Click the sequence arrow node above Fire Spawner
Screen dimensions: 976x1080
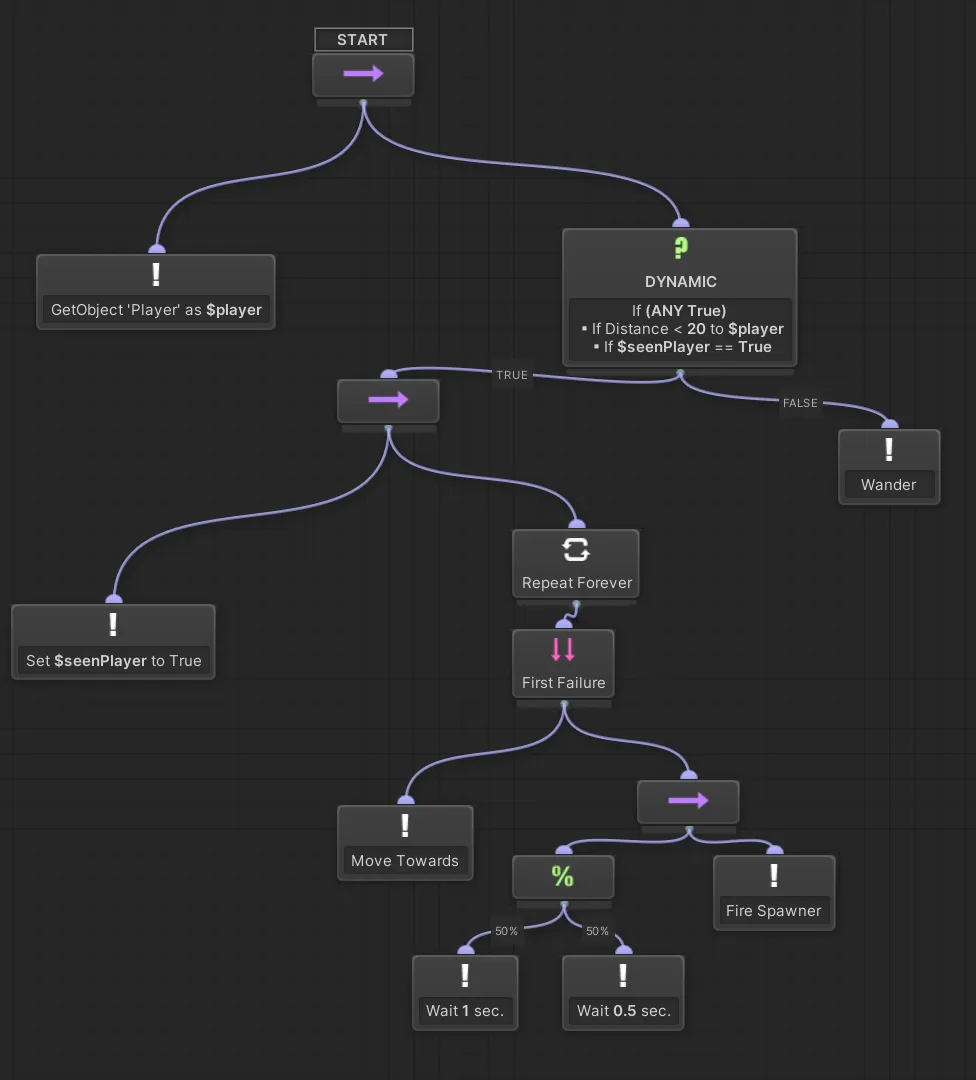tap(688, 801)
